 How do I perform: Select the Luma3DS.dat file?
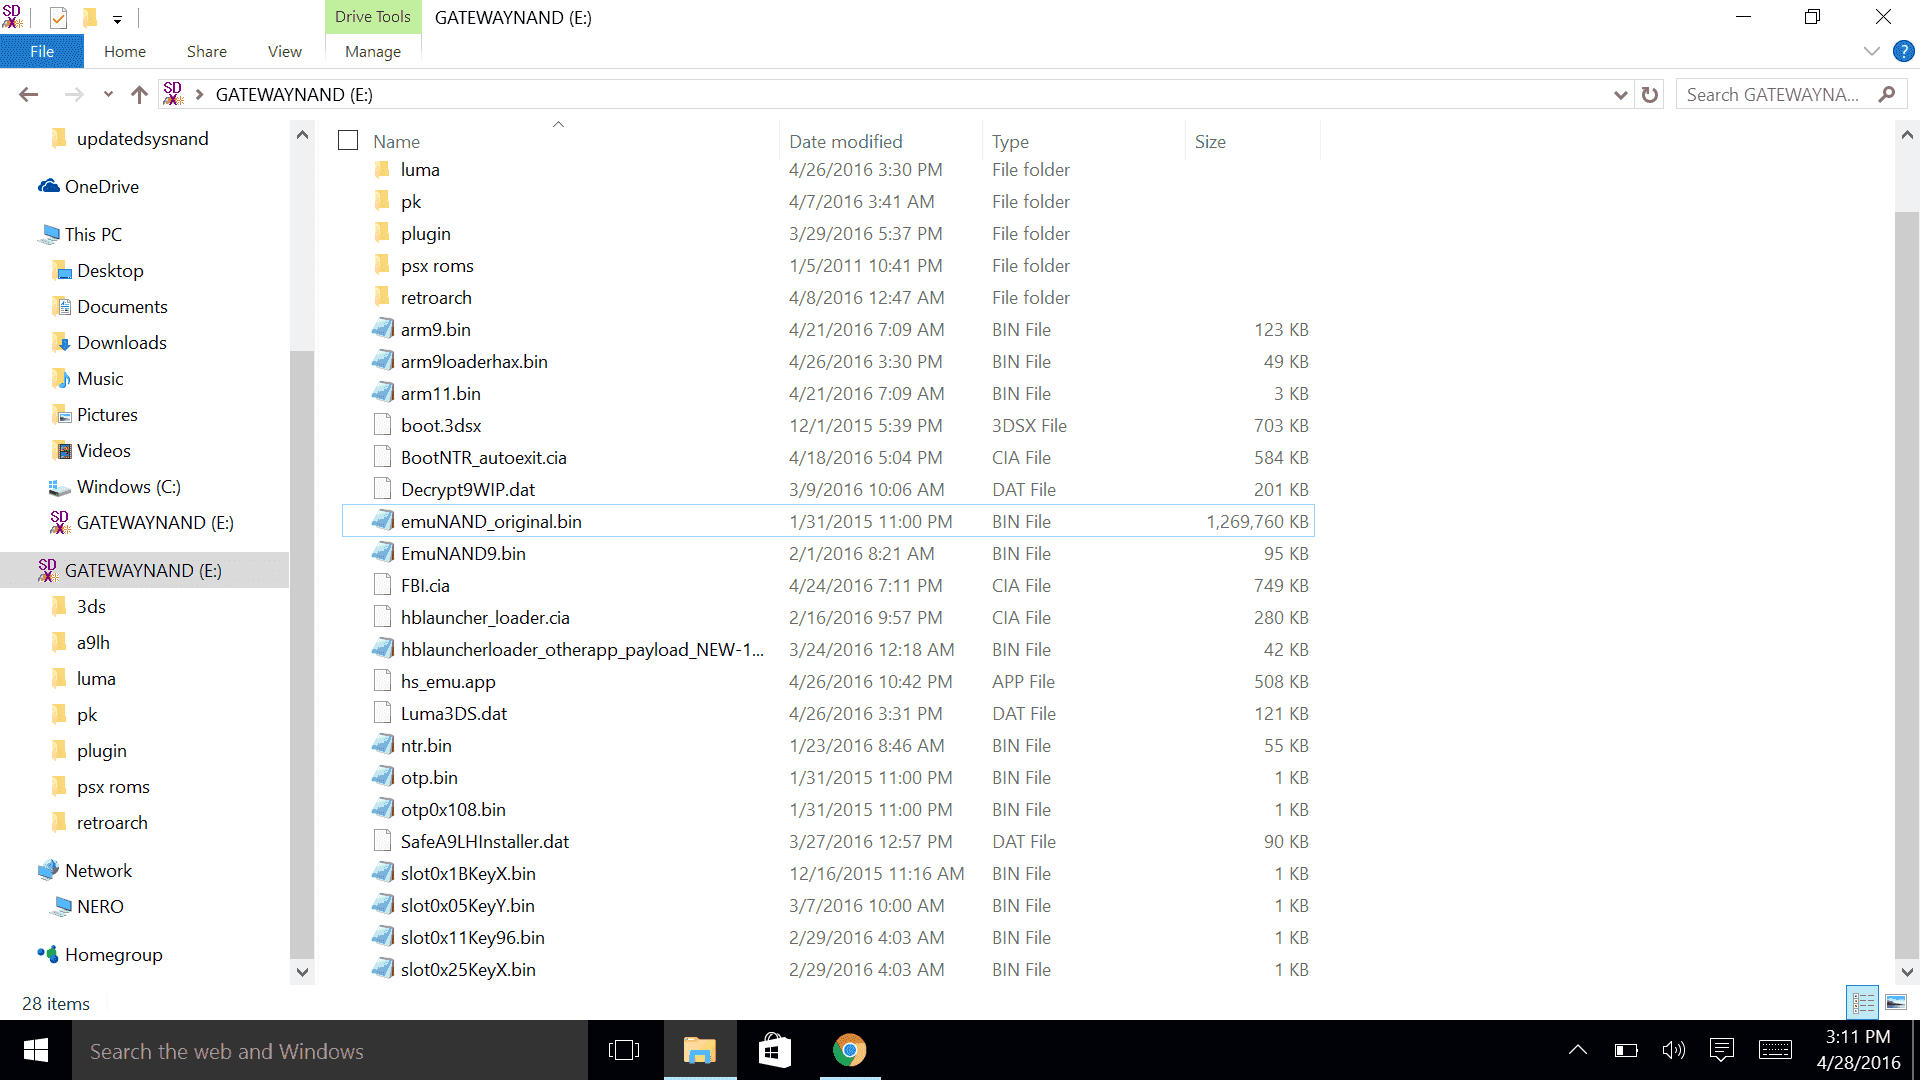454,713
